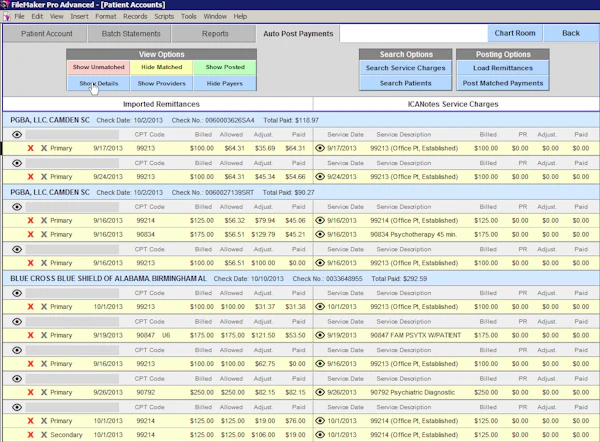
Task: Click Total Paid: $118.97 text
Action: pos(291,120)
